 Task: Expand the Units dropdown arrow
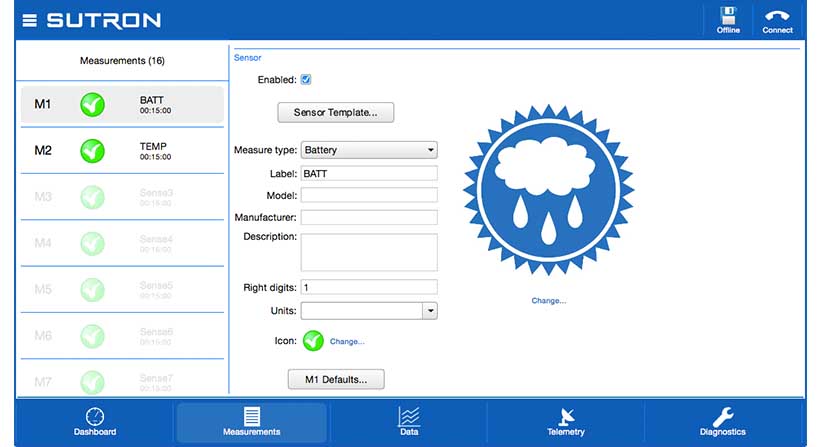tap(430, 311)
